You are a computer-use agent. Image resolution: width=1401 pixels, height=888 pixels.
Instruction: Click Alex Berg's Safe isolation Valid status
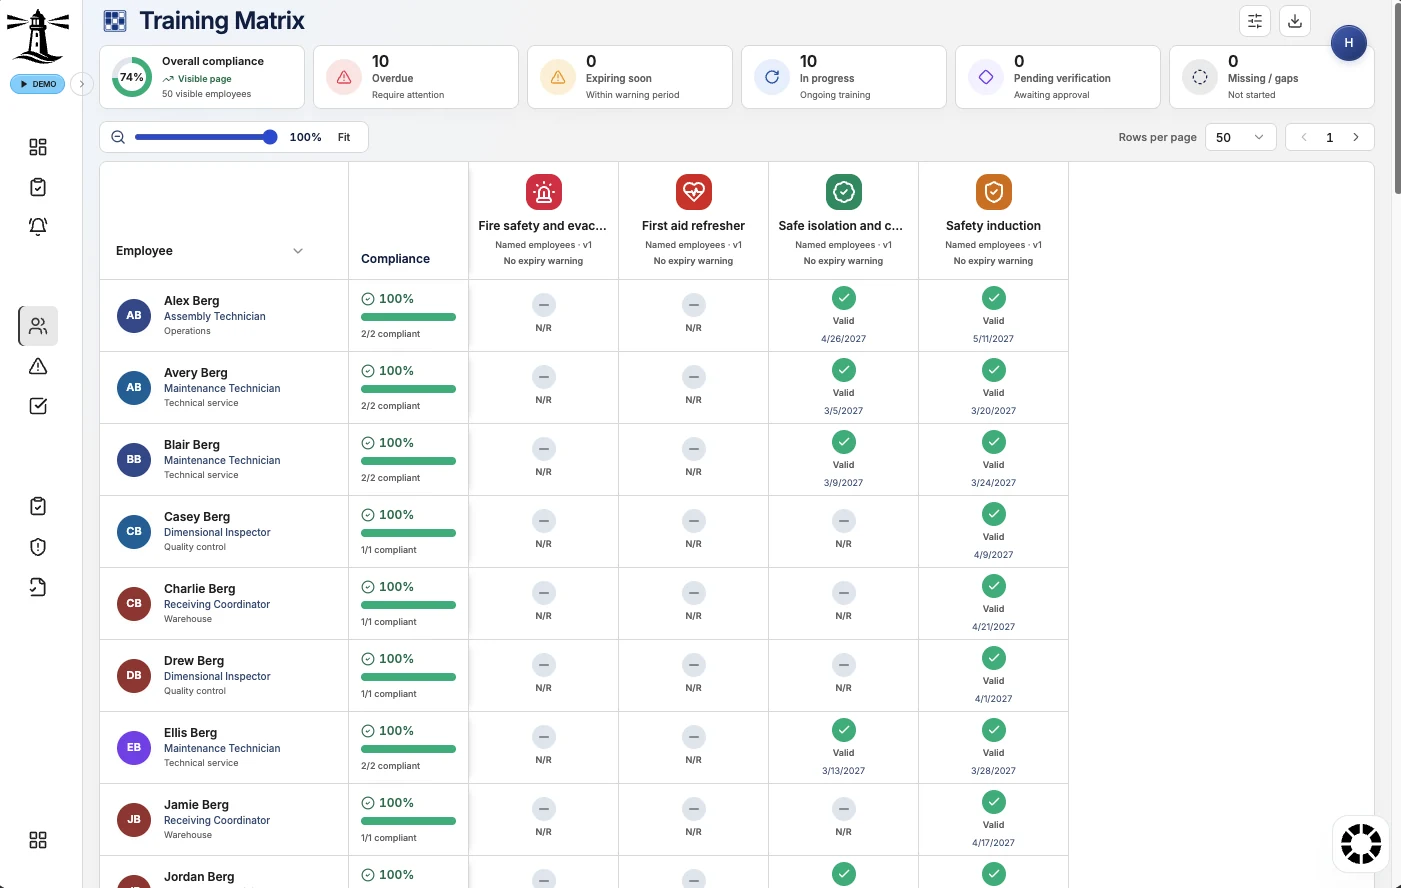(x=844, y=316)
